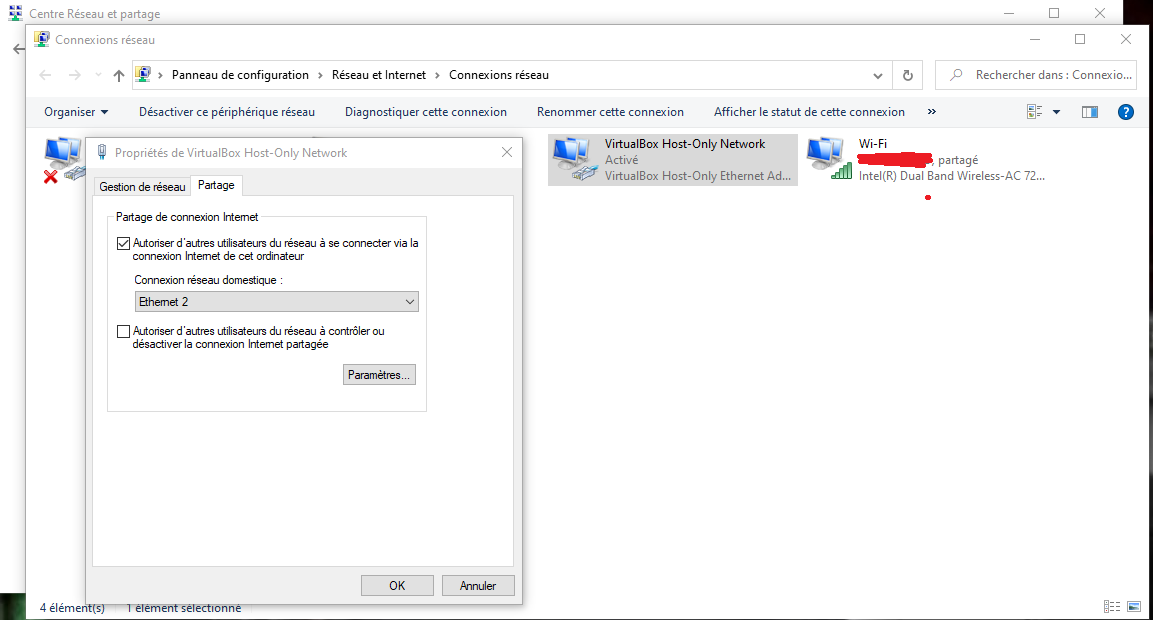Go back using Connexions réseau navigation arrow
1153x620 pixels.
pos(46,75)
